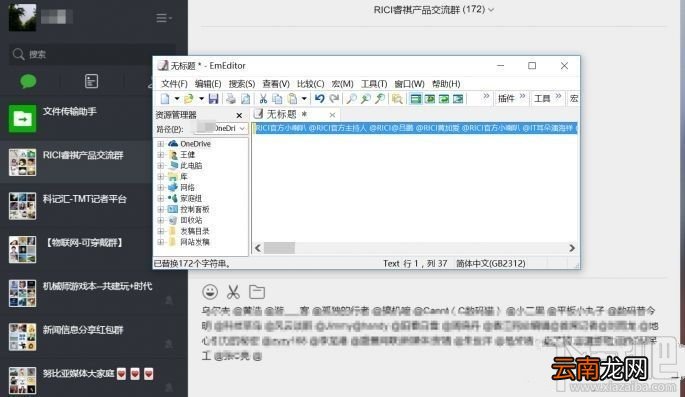Close the 资源管理器 explorer panel

point(239,115)
